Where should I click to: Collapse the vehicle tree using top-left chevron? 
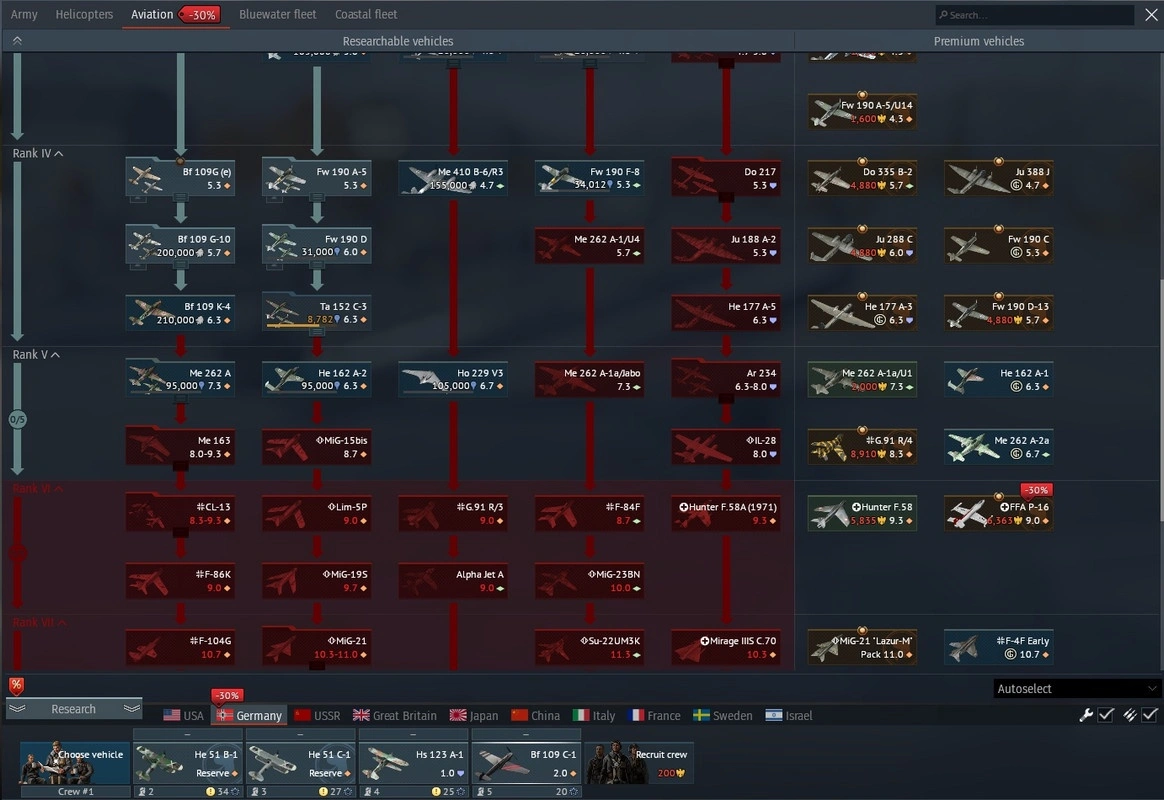[17, 41]
